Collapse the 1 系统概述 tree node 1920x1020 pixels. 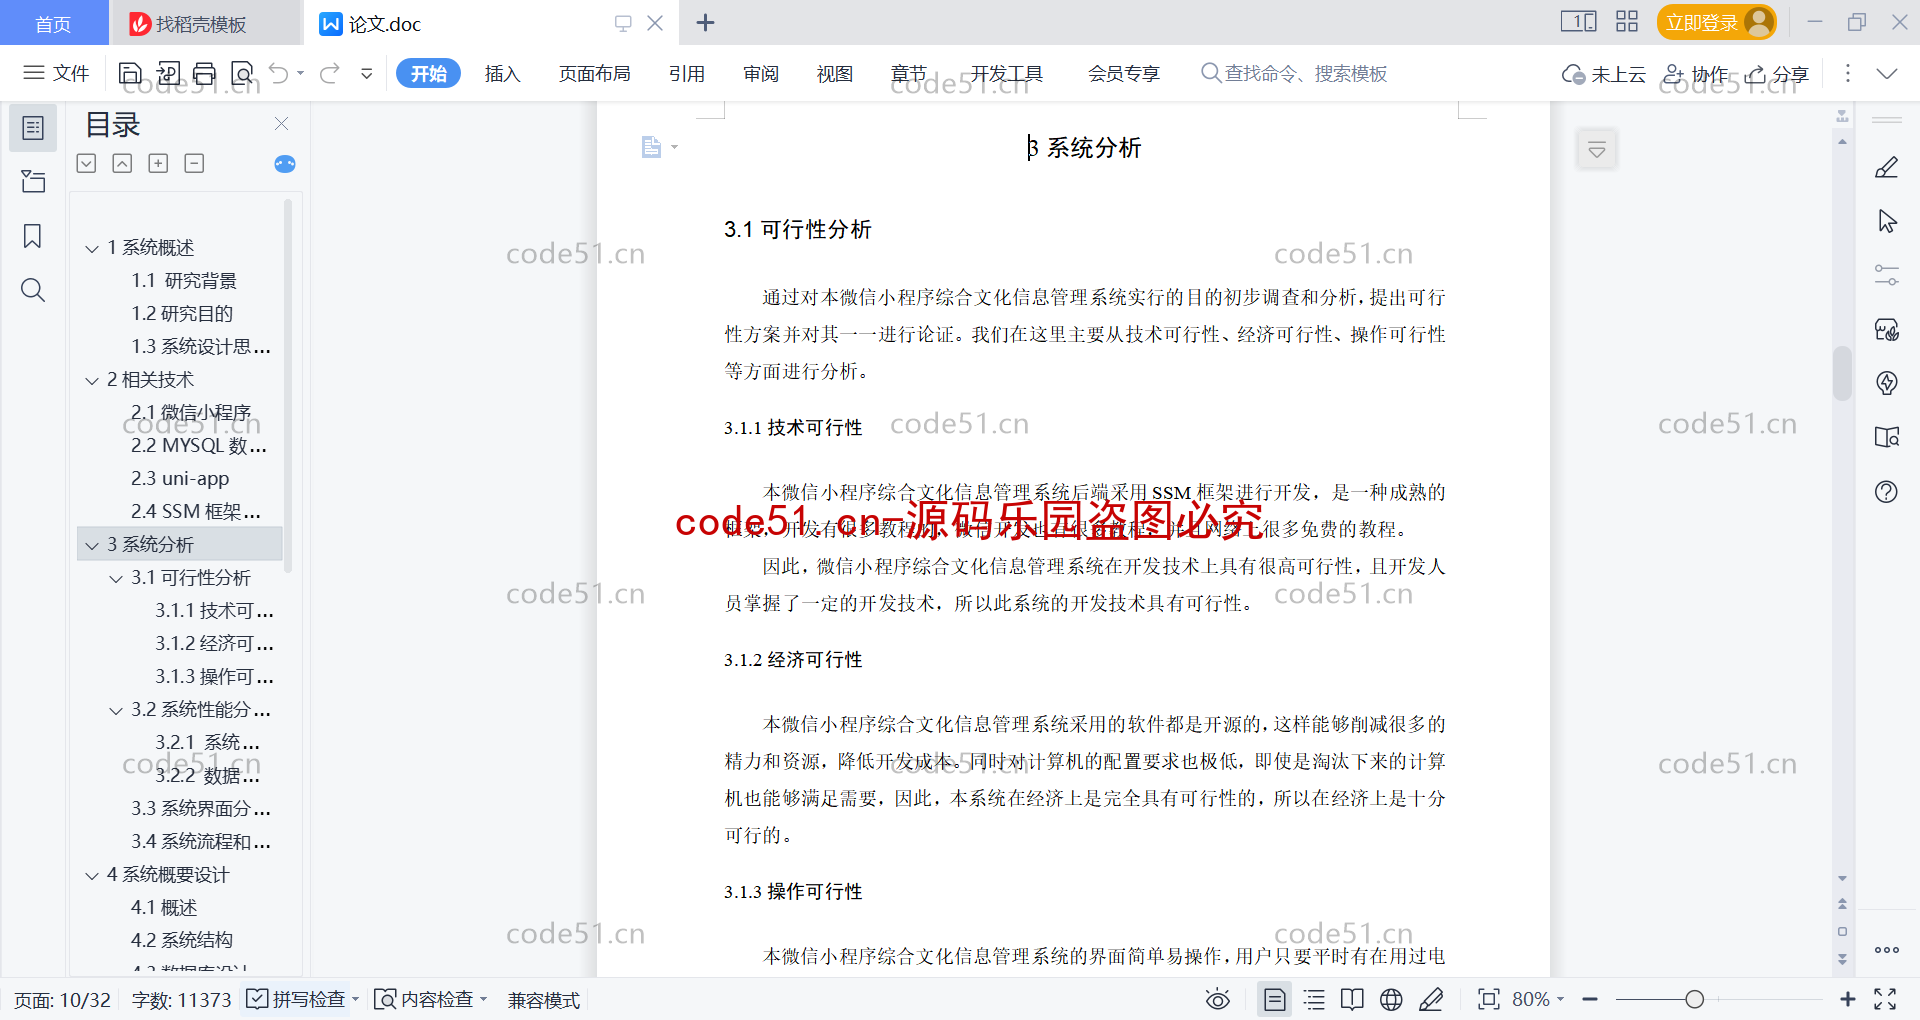coord(92,248)
